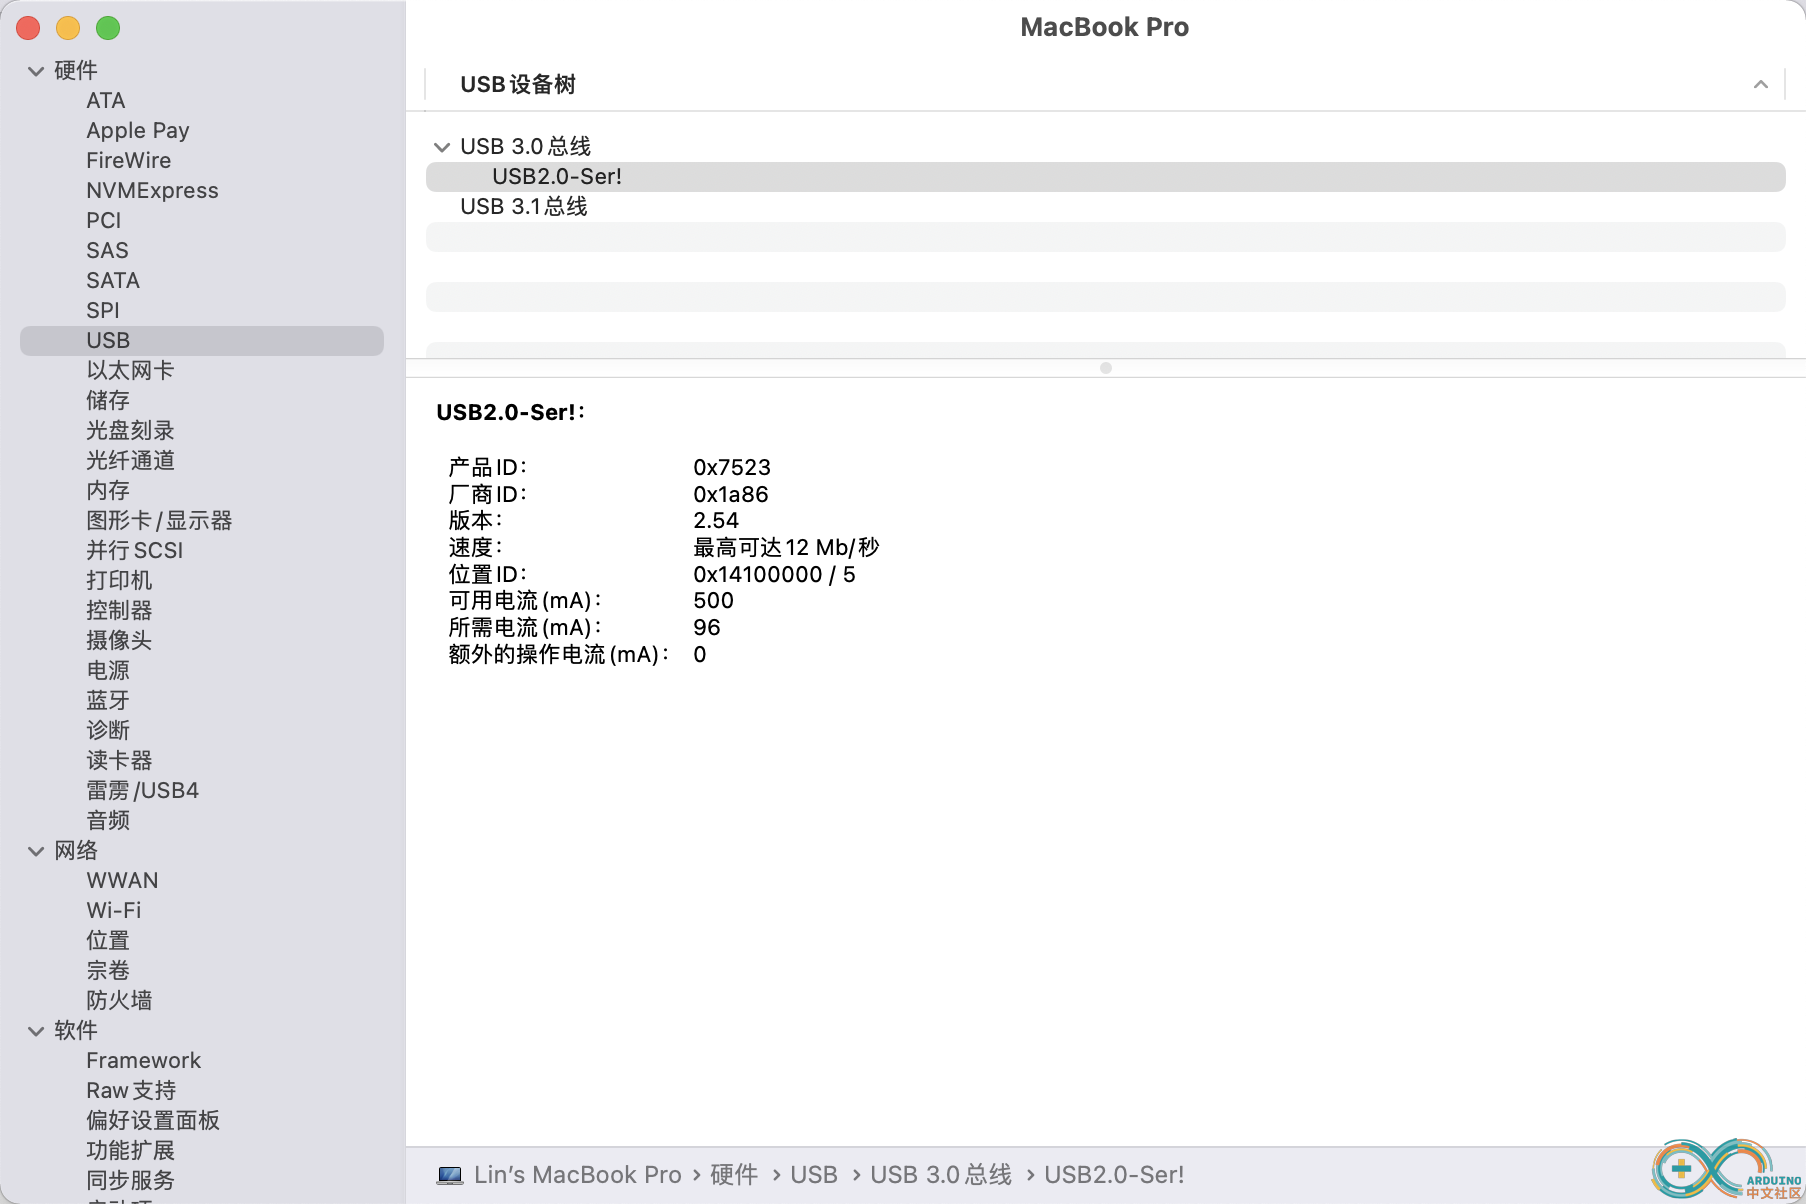This screenshot has height=1204, width=1806.
Task: Select SPI in the sidebar
Action: click(x=103, y=311)
